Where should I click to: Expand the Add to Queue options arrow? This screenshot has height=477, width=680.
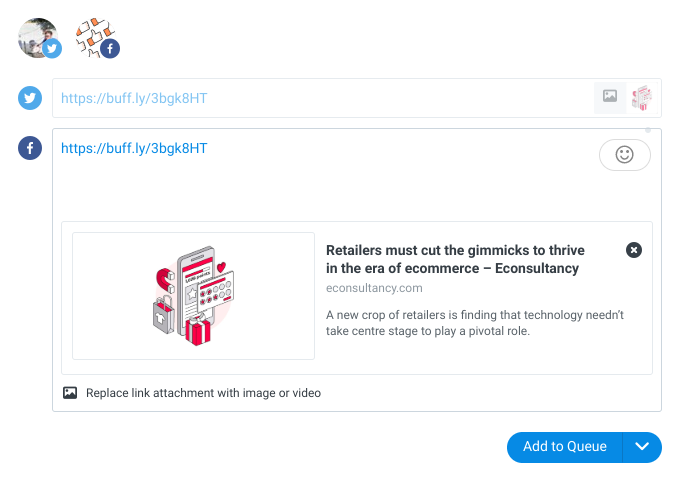642,447
